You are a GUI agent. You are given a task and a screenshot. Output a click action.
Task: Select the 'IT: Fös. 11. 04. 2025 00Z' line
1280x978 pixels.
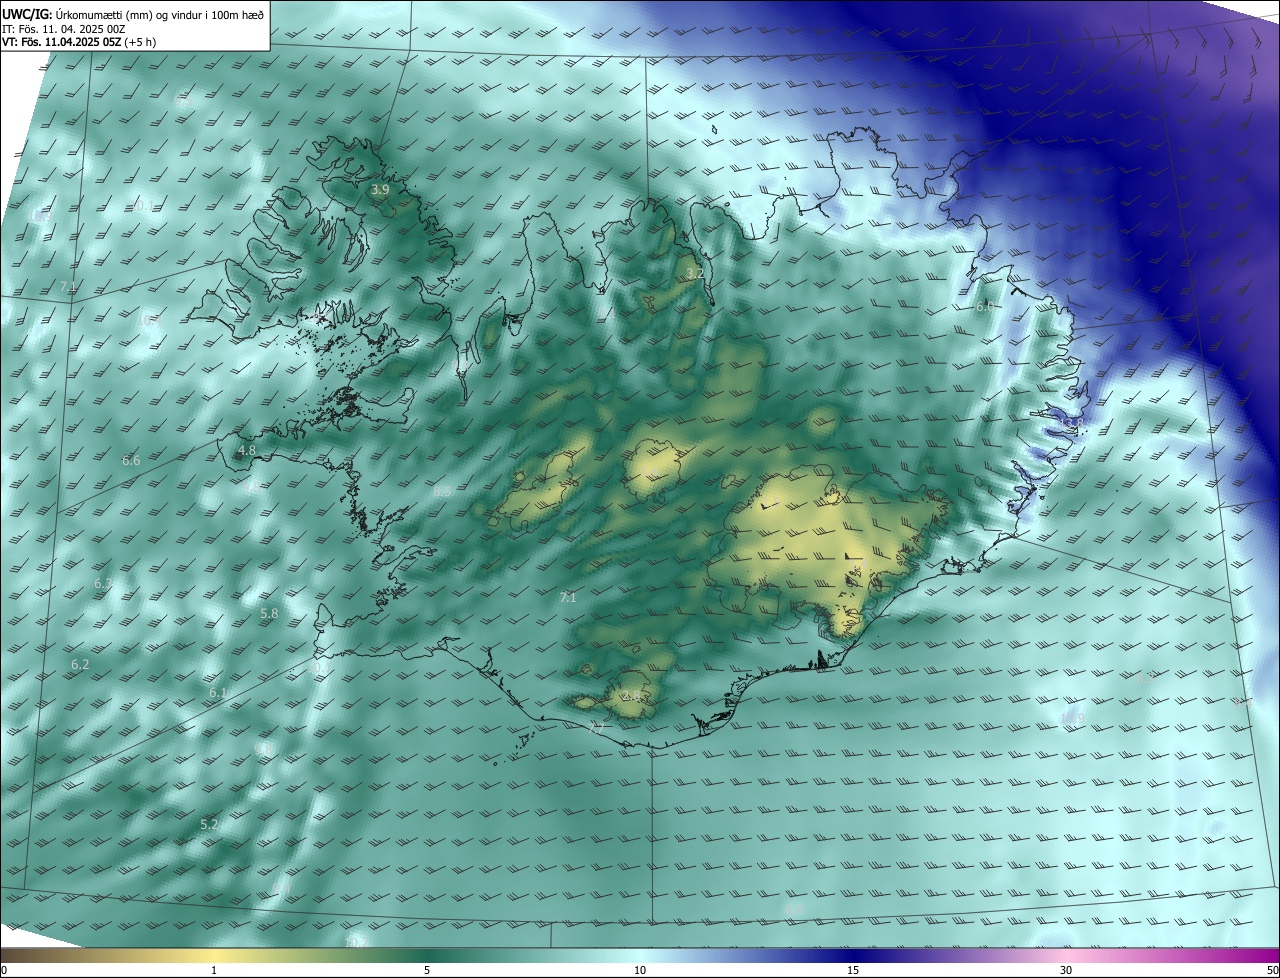coord(64,29)
